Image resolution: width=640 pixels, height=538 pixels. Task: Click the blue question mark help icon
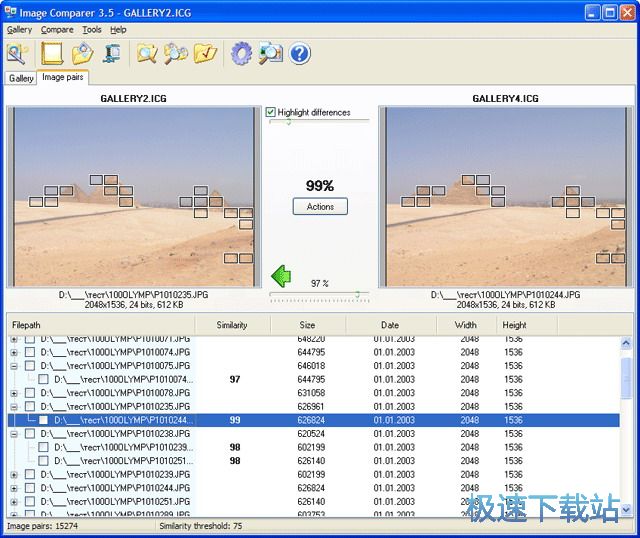coord(300,53)
